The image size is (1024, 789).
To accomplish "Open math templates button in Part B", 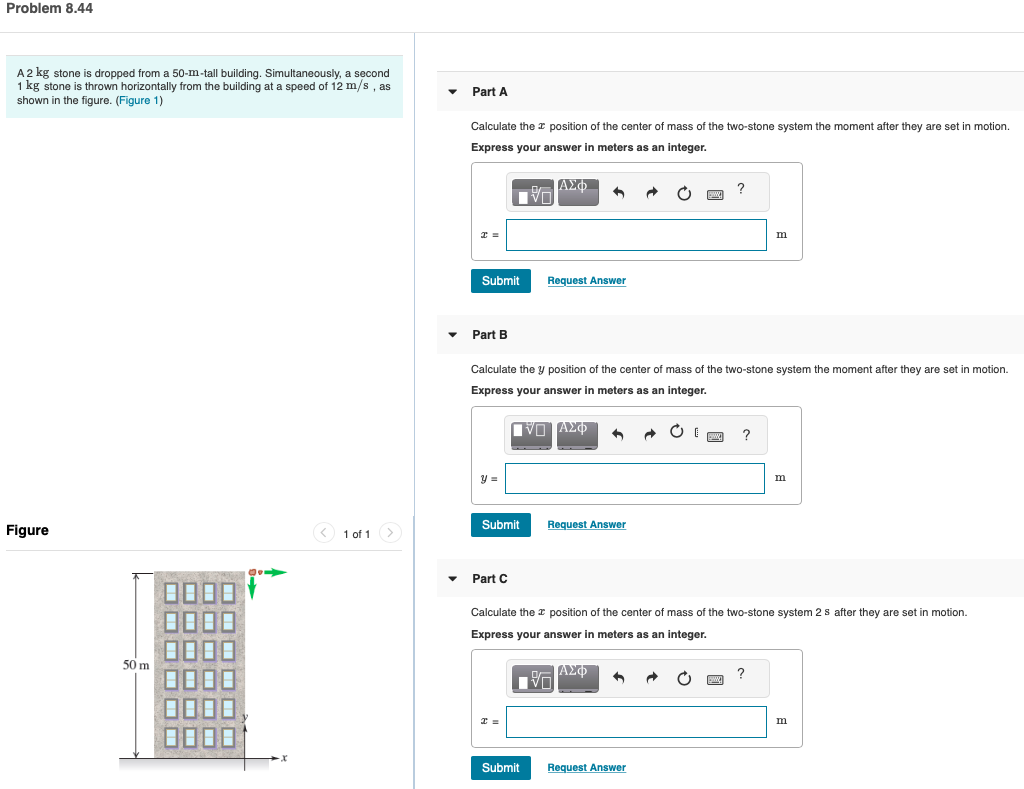I will 531,435.
